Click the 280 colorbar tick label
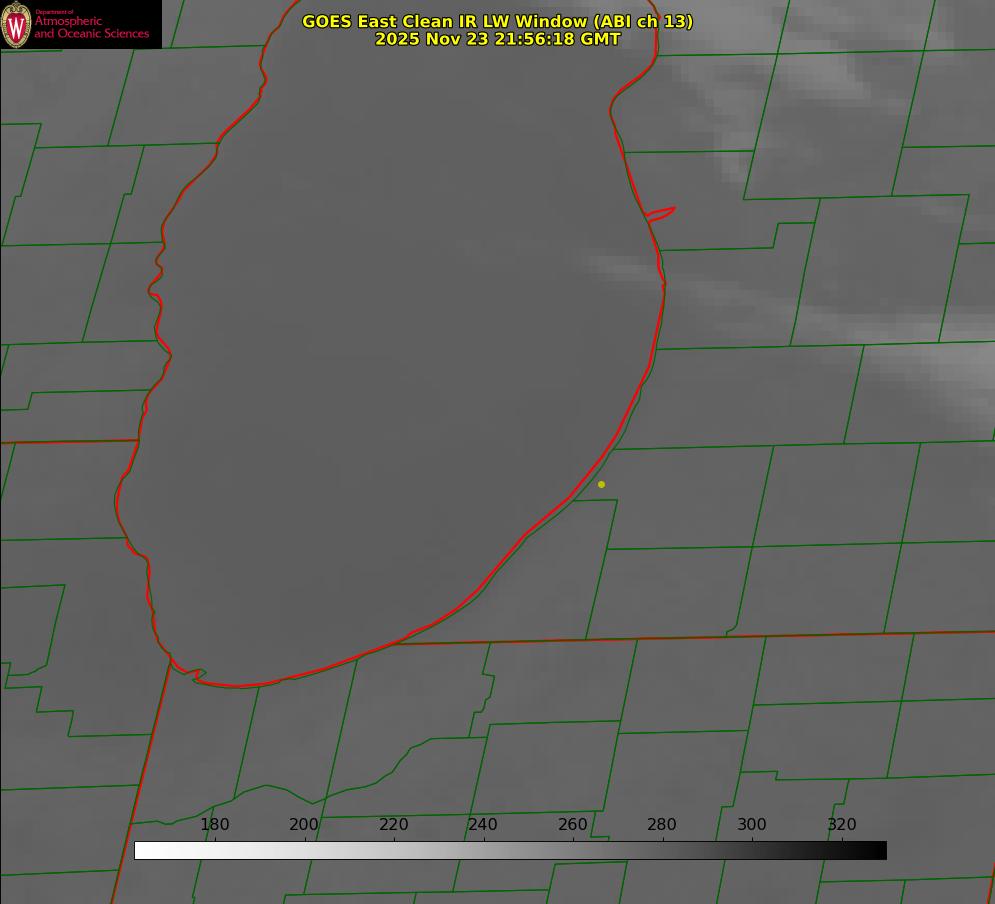The height and width of the screenshot is (904, 995). (x=662, y=824)
